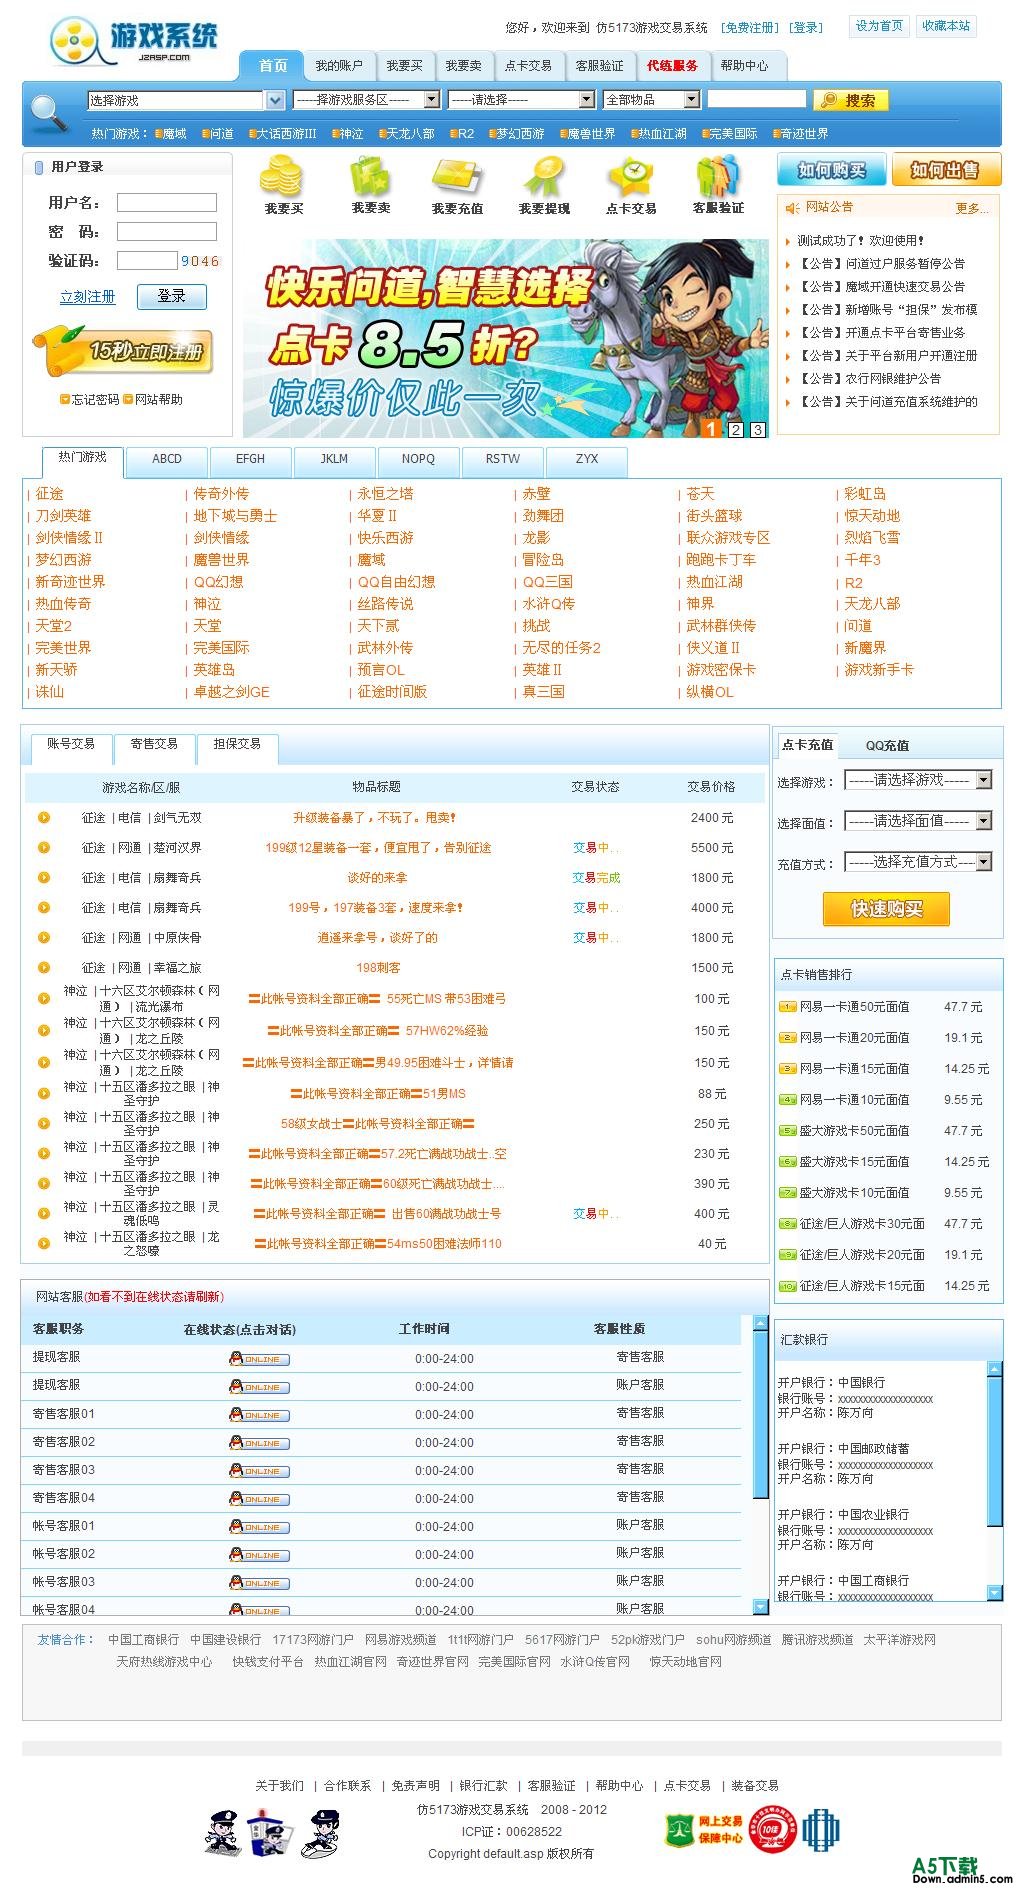
Task: Click the 我要买 gold coins icon
Action: pyautogui.click(x=282, y=177)
